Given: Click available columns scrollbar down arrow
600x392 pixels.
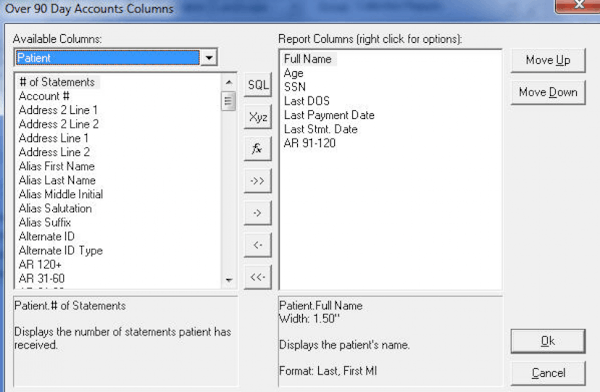Looking at the screenshot, I should click(228, 280).
